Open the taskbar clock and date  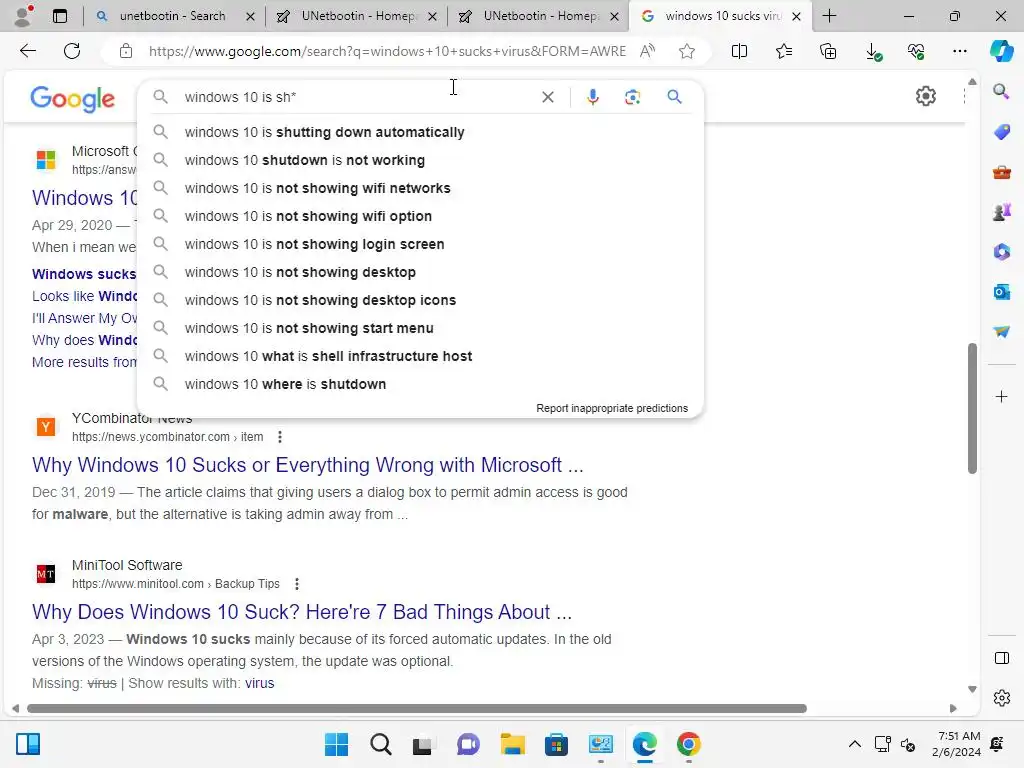tap(956, 744)
